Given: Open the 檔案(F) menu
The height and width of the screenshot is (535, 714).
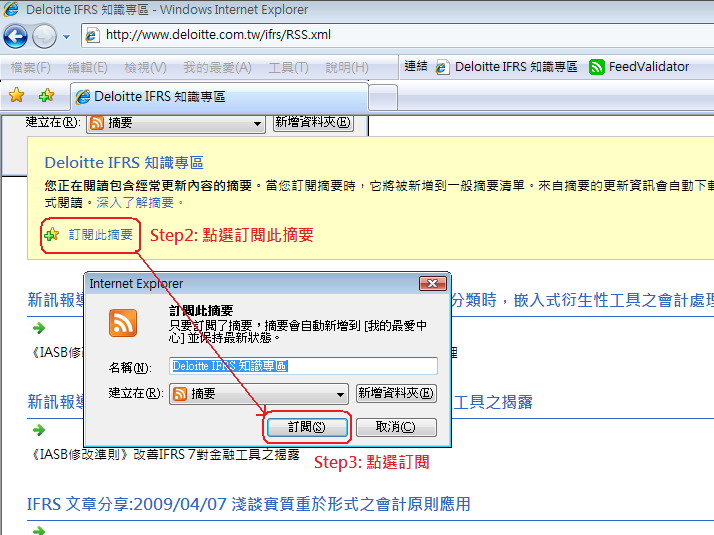Looking at the screenshot, I should (31, 67).
